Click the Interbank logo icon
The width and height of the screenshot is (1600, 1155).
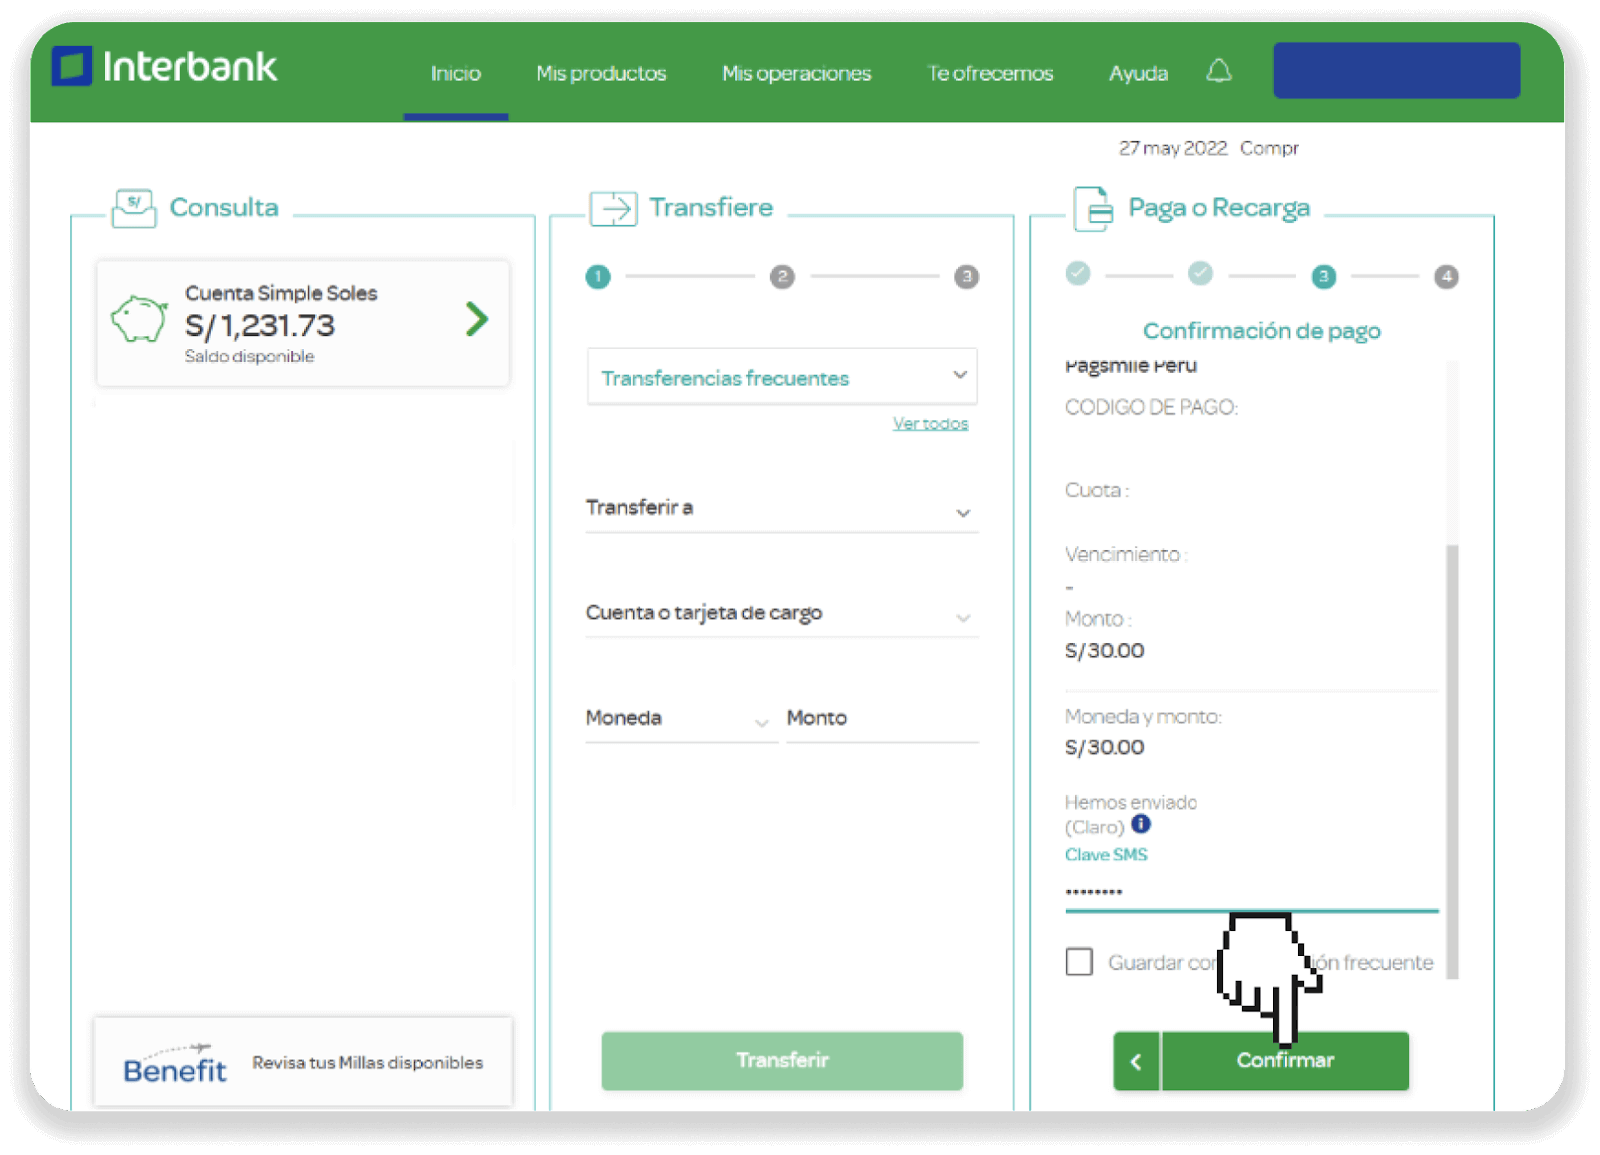(x=72, y=66)
